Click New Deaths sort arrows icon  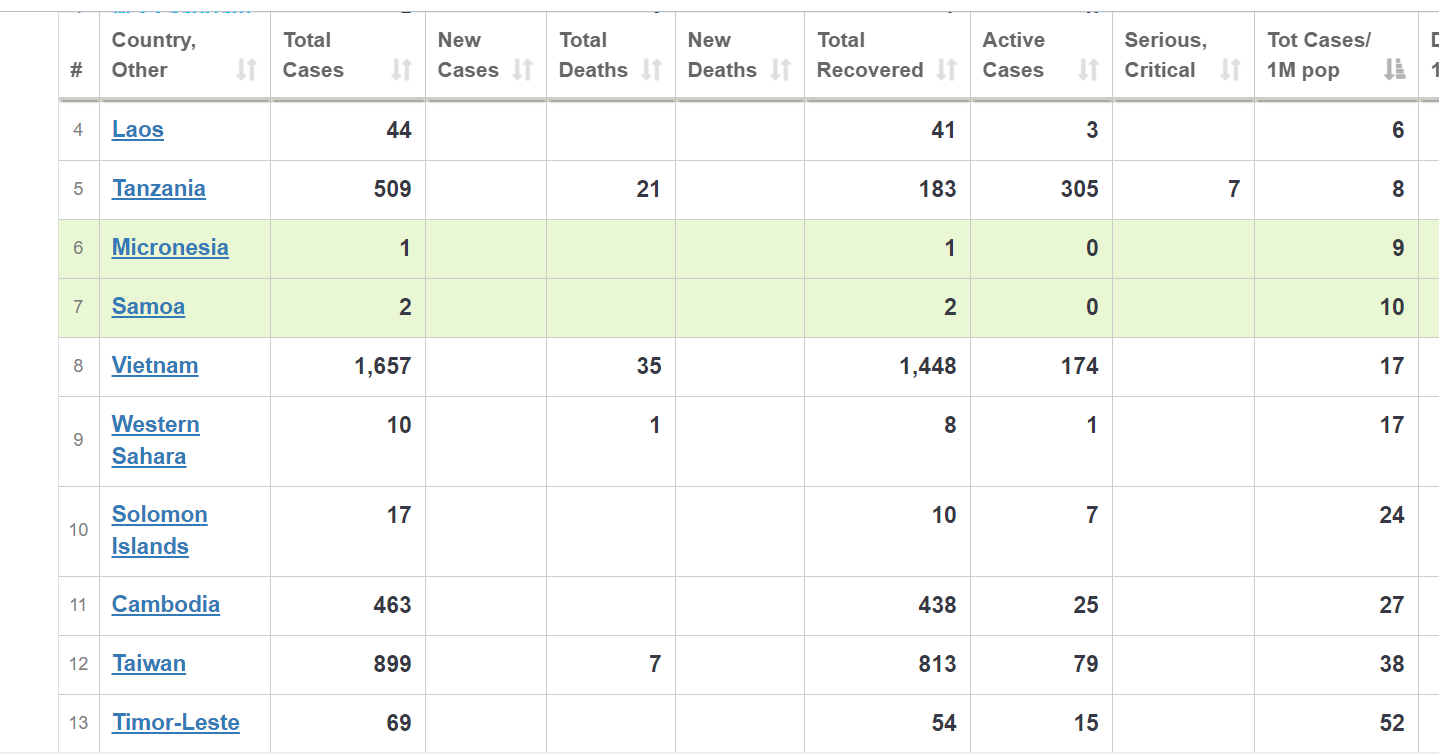pos(780,70)
